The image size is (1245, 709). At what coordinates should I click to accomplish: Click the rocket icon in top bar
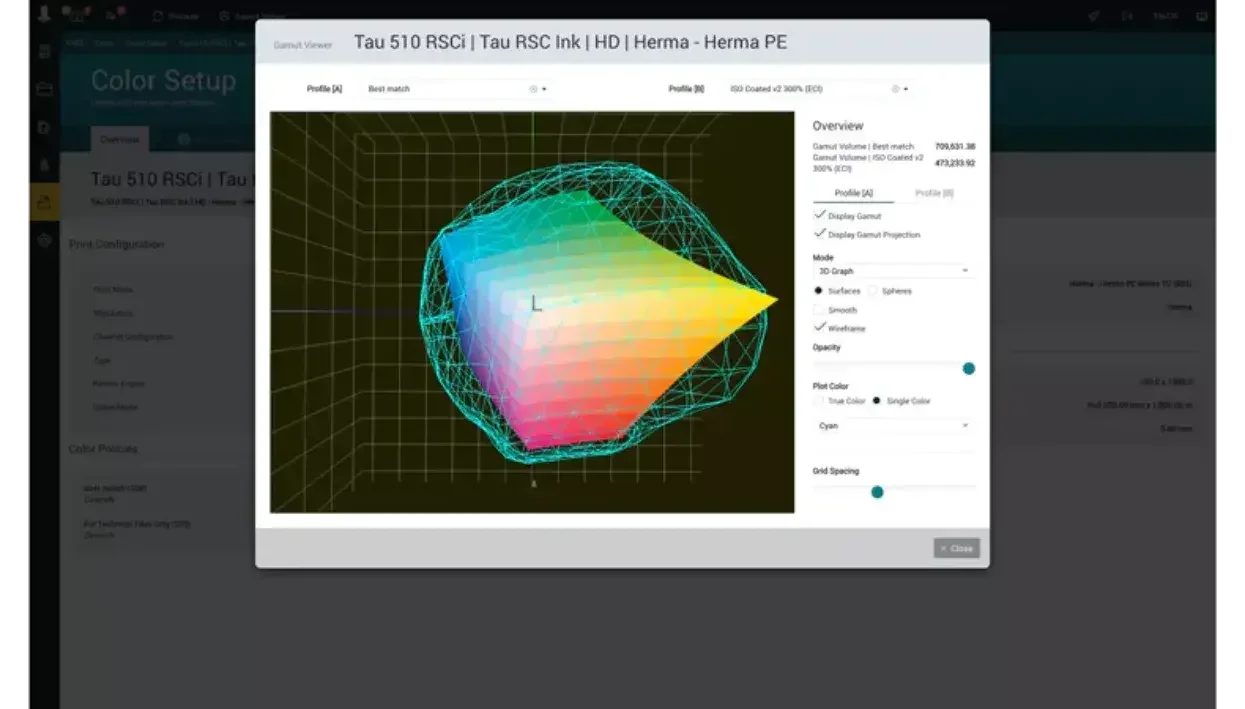(x=1094, y=16)
